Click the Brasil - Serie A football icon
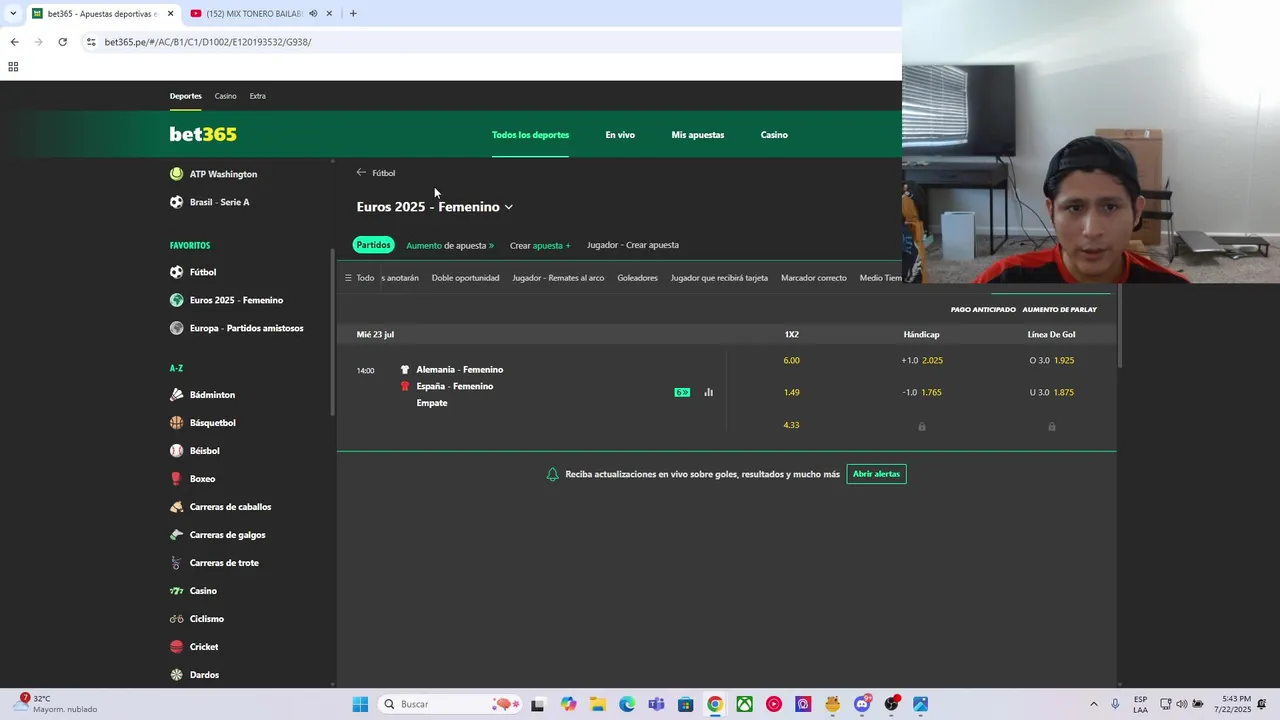The height and width of the screenshot is (720, 1280). [x=176, y=202]
